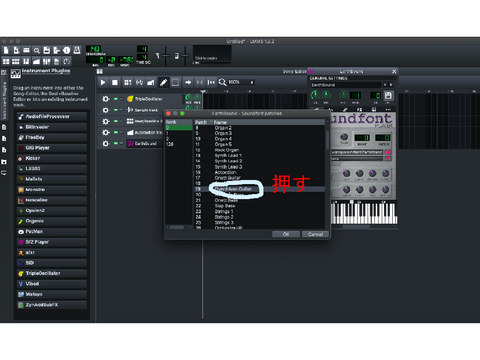Show the Song Editor window icon
480x360 pixels.
[6, 61]
